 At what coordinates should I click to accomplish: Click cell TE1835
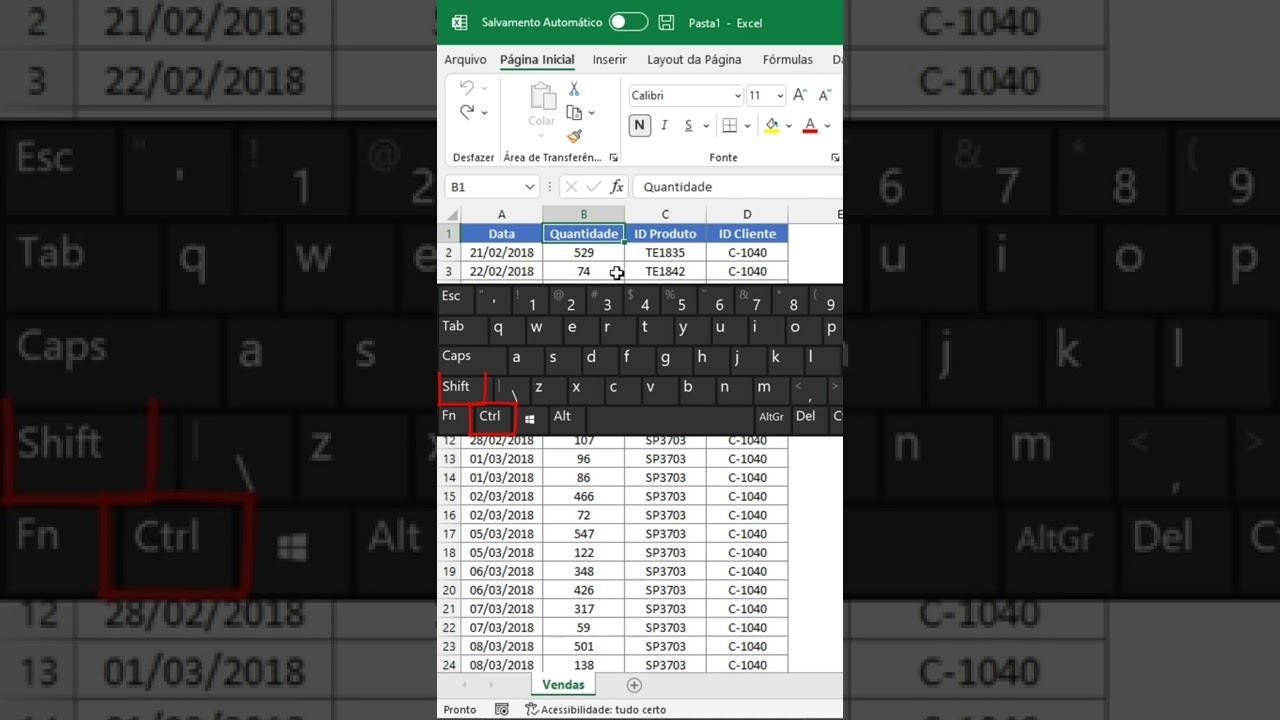pos(665,253)
